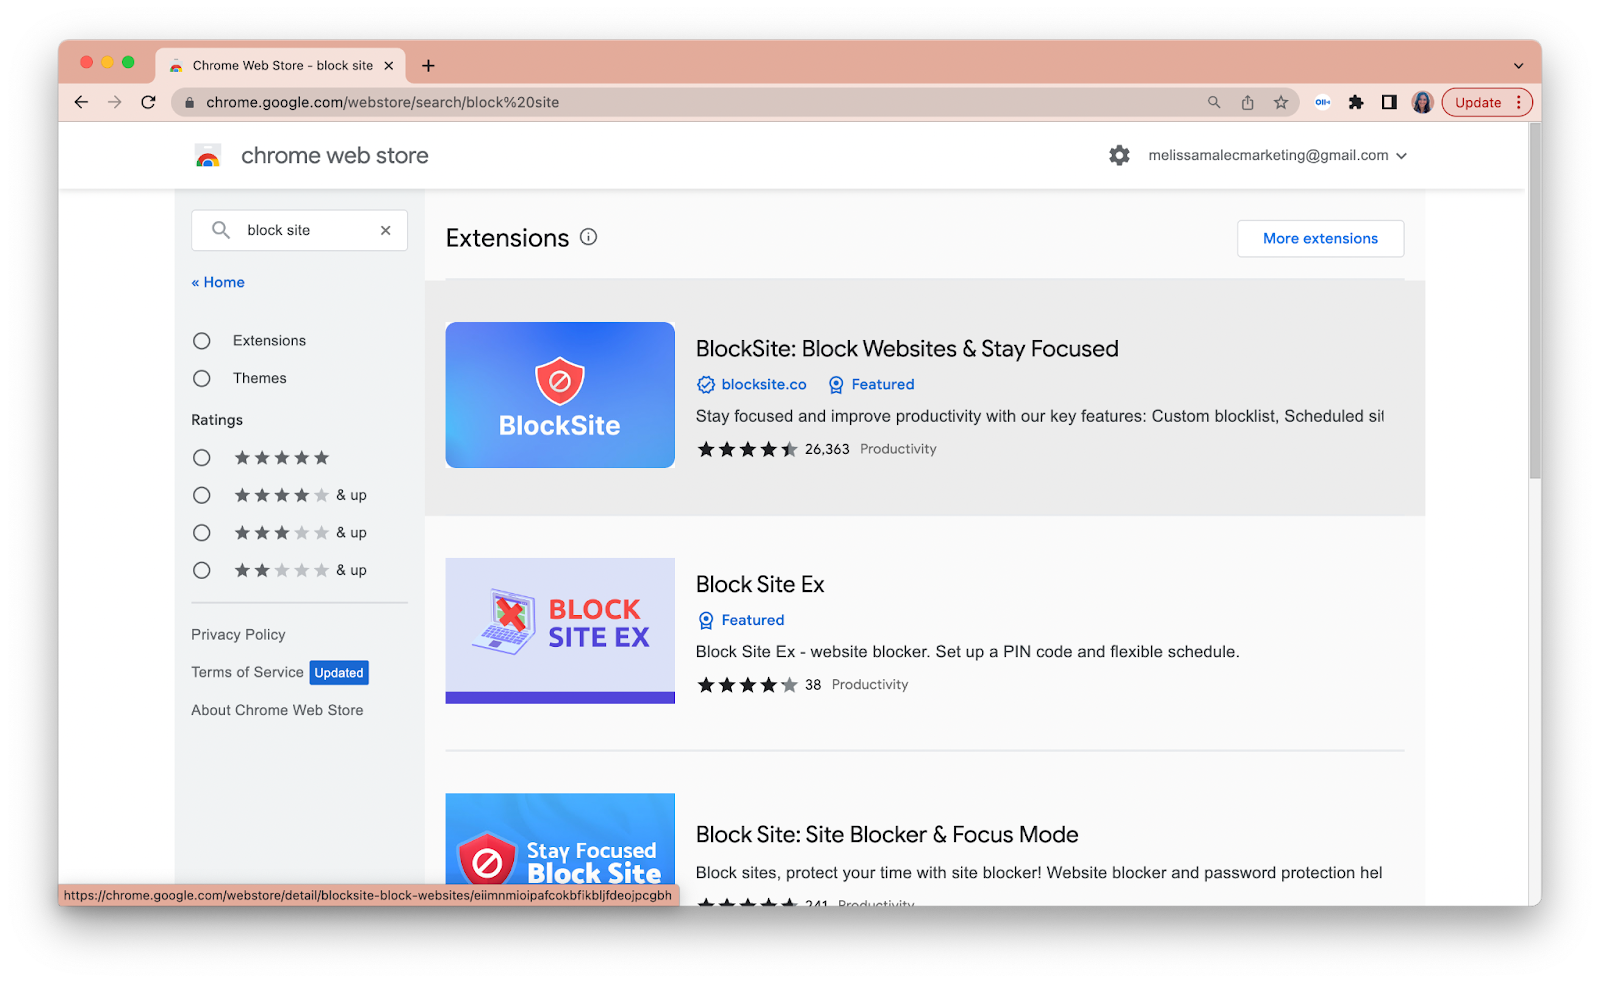This screenshot has width=1600, height=983.
Task: Click BlockSite's 26,363 rating count
Action: click(827, 450)
